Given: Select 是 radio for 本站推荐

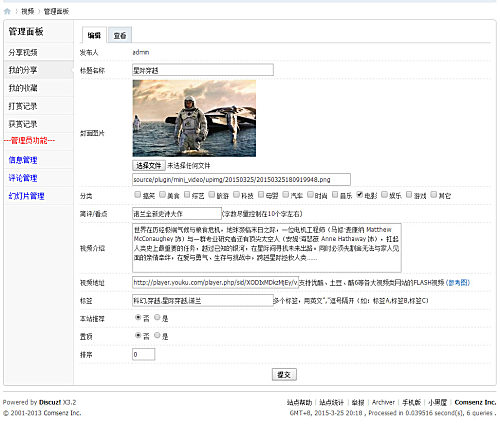Looking at the screenshot, I should (x=157, y=317).
